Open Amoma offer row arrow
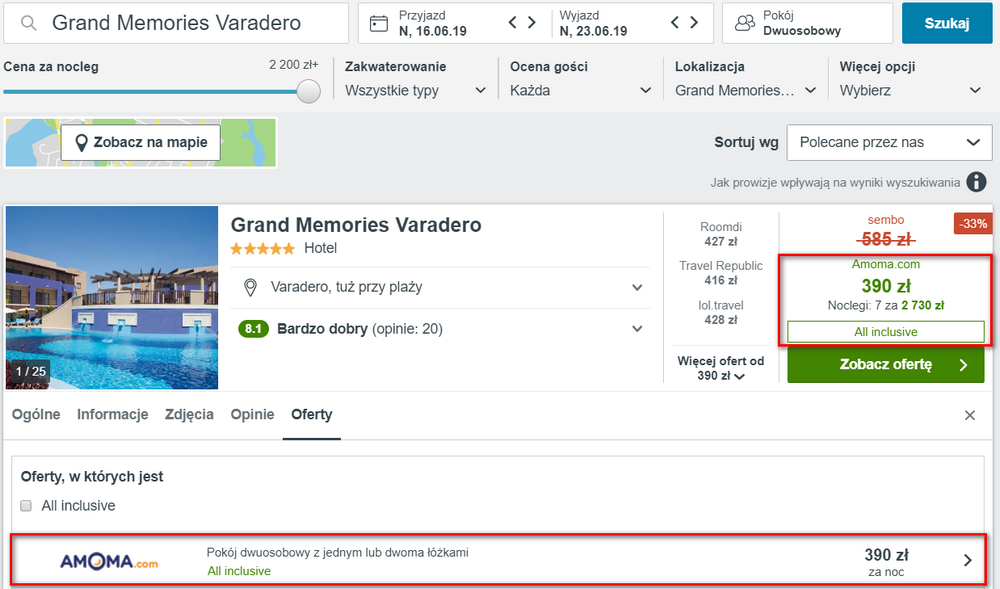This screenshot has height=589, width=1000. (x=967, y=560)
